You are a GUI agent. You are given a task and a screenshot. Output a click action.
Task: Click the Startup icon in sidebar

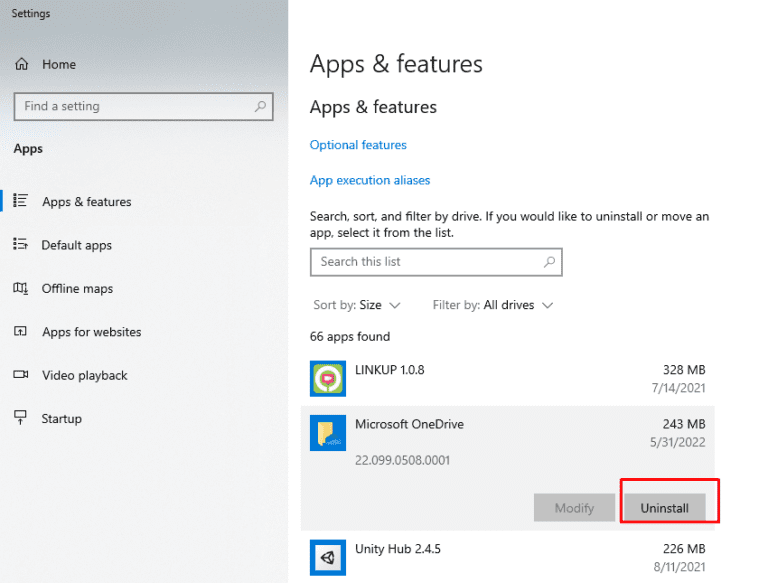(21, 418)
